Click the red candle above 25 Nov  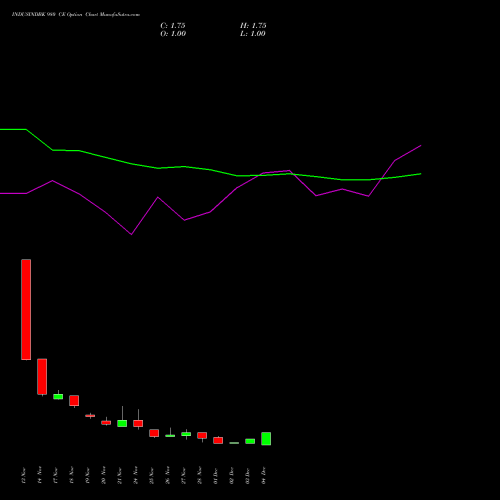[x=154, y=433]
